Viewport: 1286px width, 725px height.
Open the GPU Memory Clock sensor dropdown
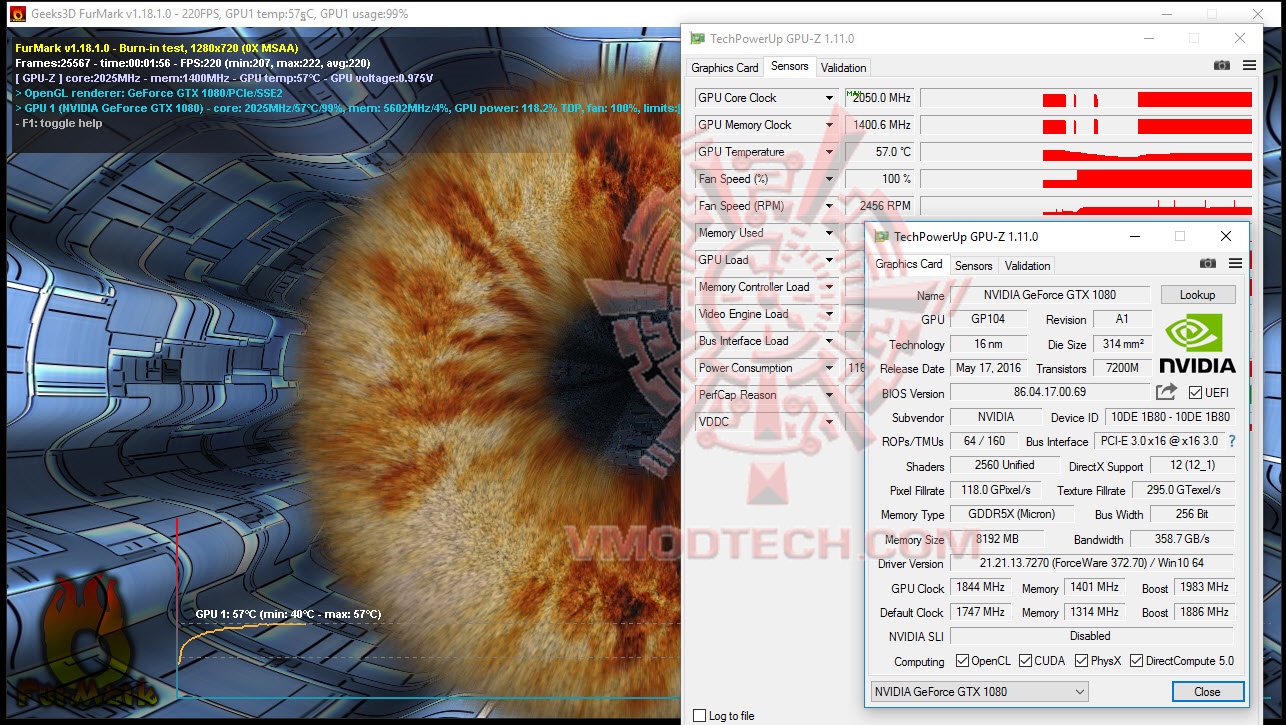tap(829, 125)
